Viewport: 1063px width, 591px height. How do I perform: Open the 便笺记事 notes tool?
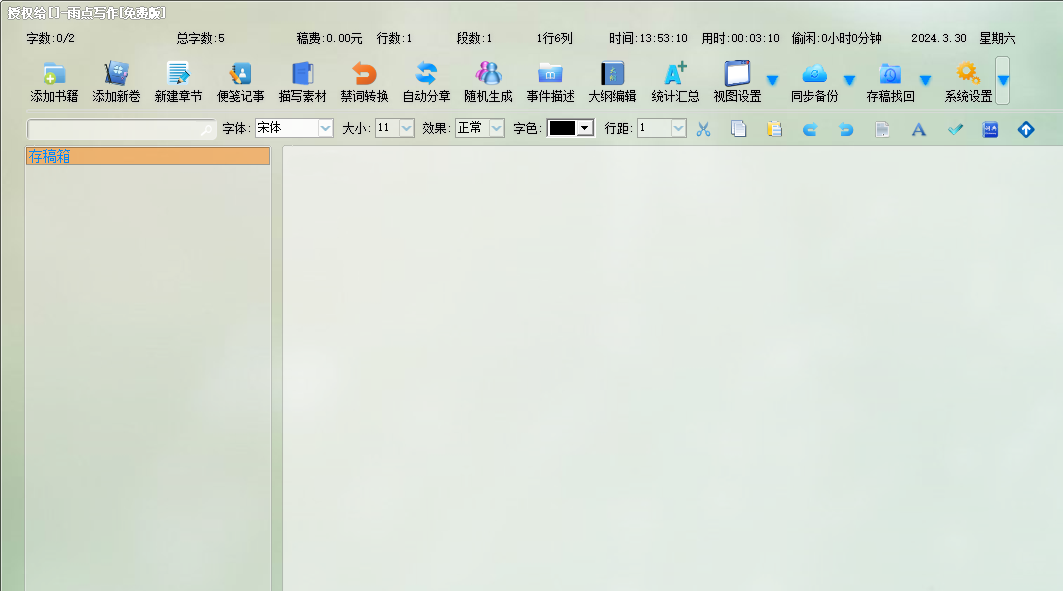241,82
